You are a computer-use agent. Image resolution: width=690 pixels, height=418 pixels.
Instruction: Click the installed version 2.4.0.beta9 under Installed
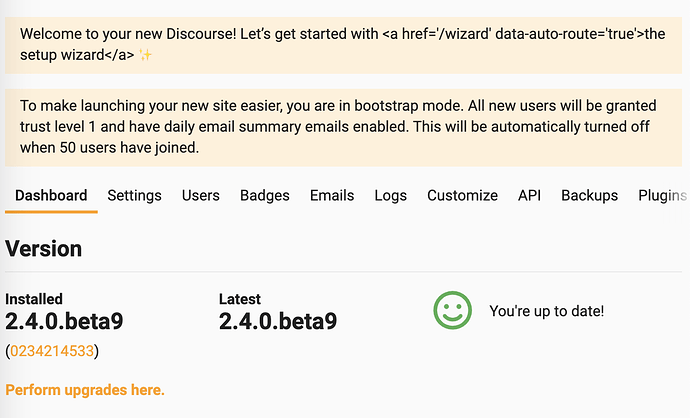[x=64, y=321]
